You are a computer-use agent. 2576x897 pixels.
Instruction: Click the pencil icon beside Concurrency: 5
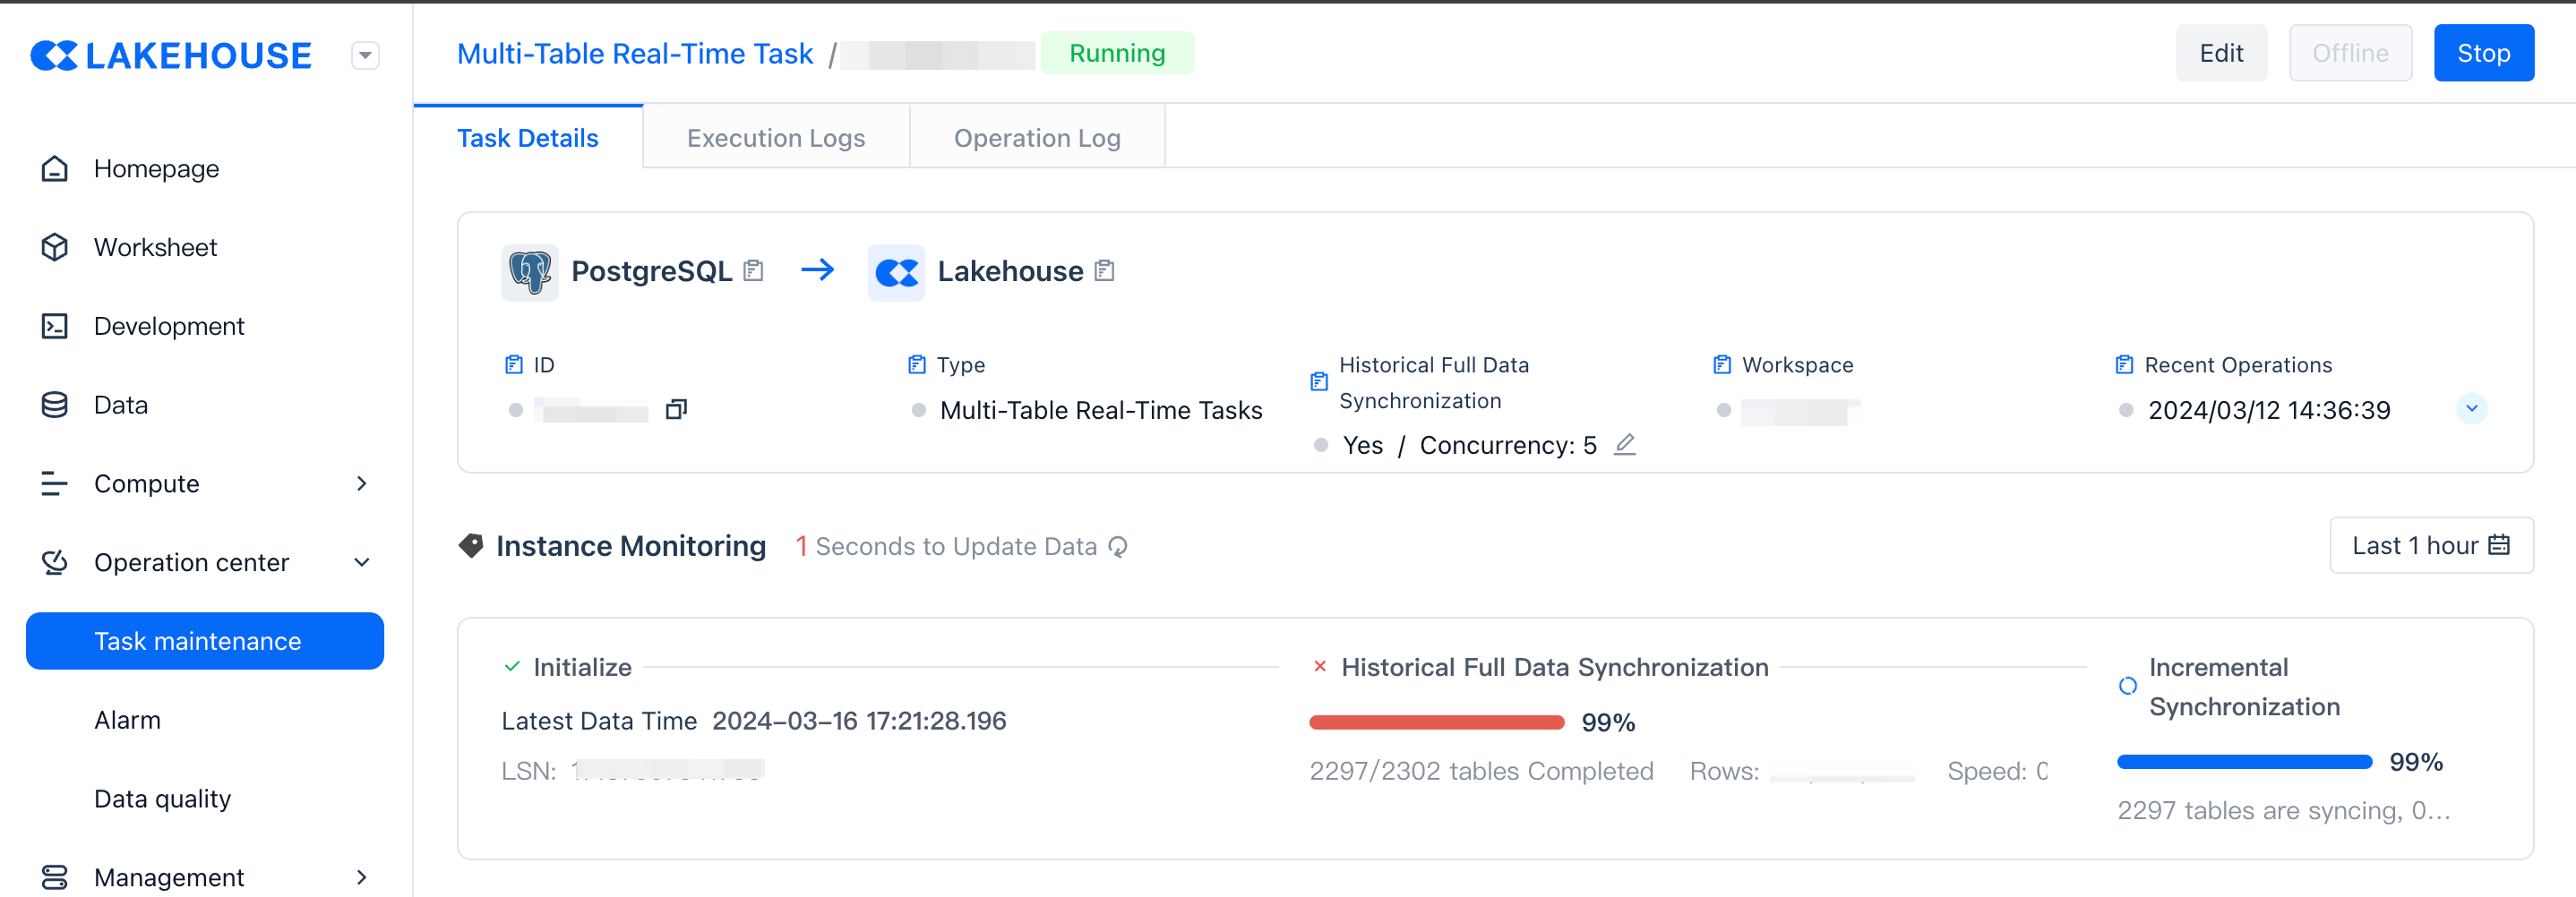click(x=1625, y=444)
